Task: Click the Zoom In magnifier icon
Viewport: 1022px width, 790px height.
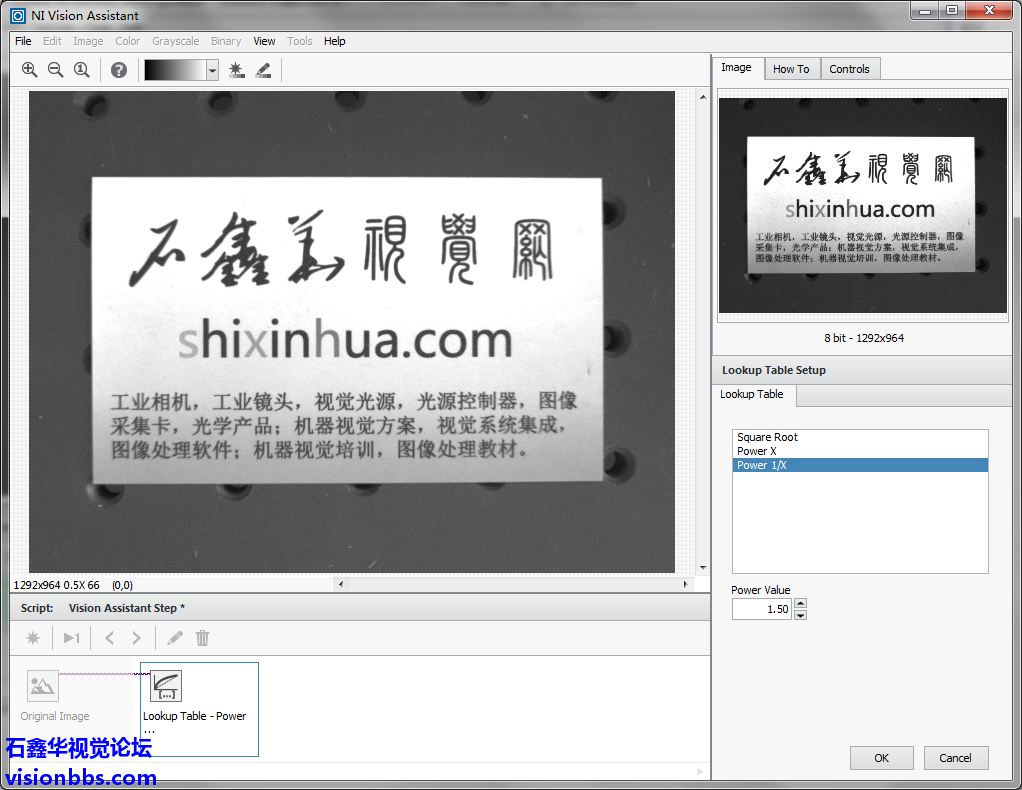Action: [29, 69]
